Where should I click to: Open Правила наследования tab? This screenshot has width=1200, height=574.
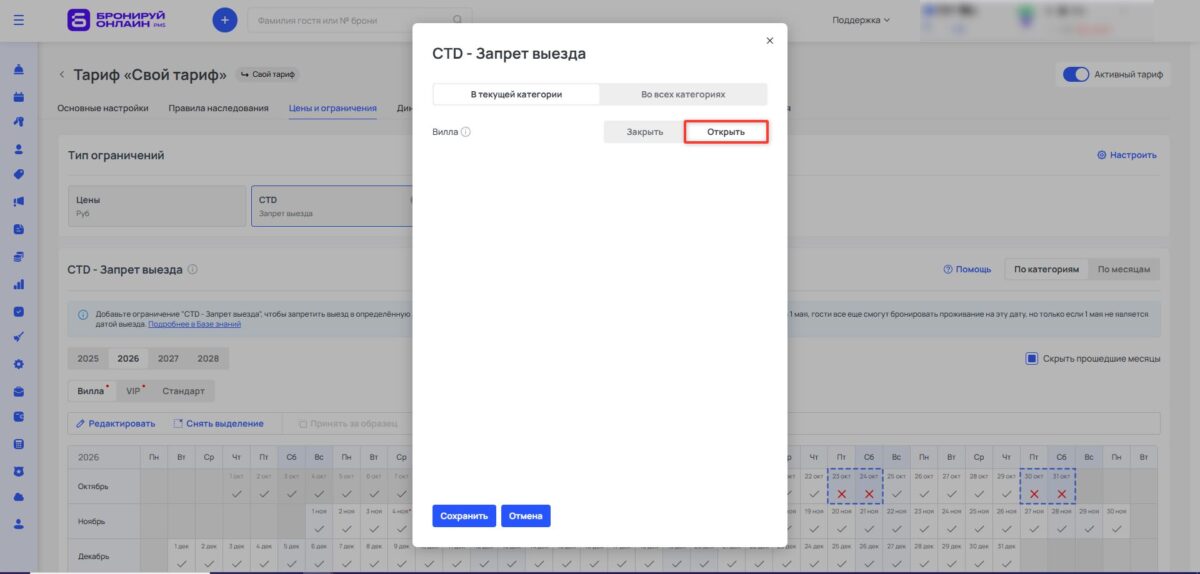(x=218, y=108)
